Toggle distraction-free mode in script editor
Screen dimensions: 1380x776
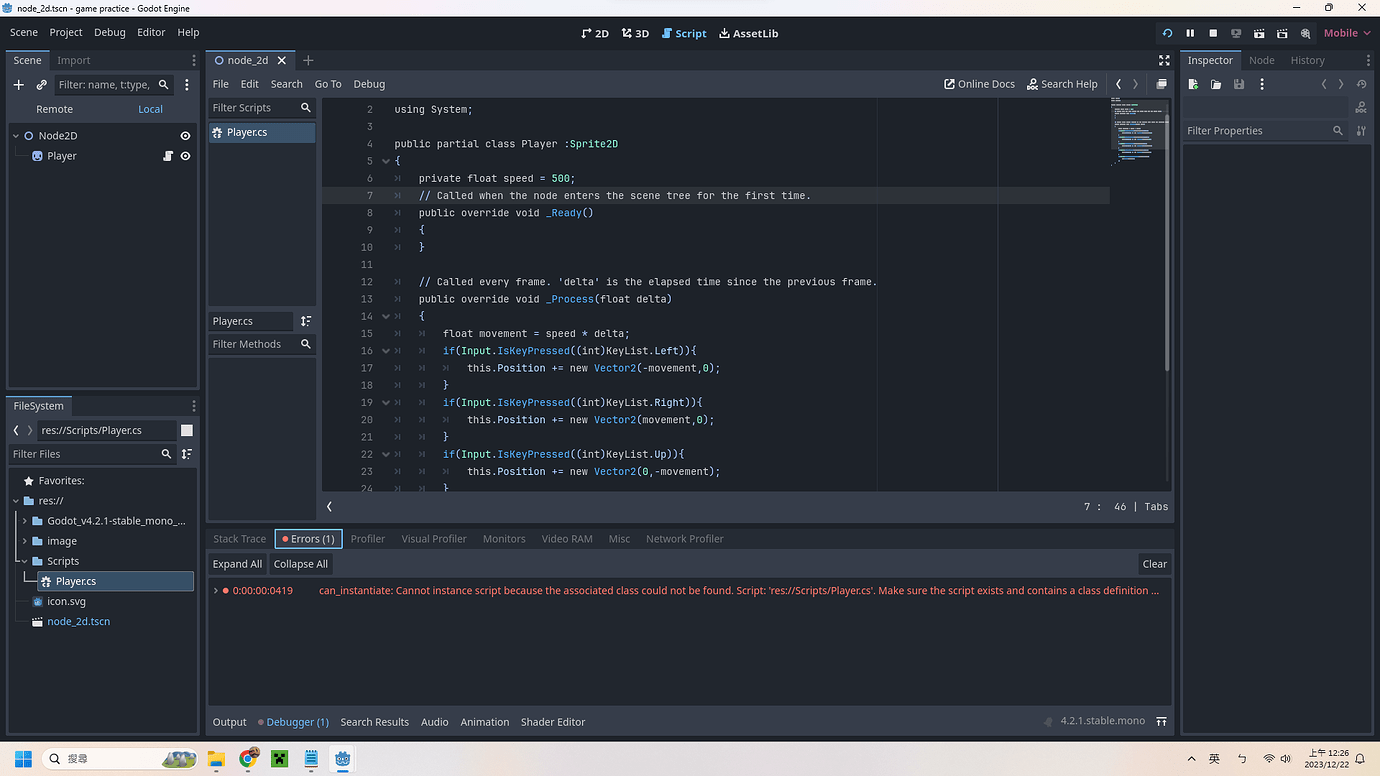point(1164,60)
